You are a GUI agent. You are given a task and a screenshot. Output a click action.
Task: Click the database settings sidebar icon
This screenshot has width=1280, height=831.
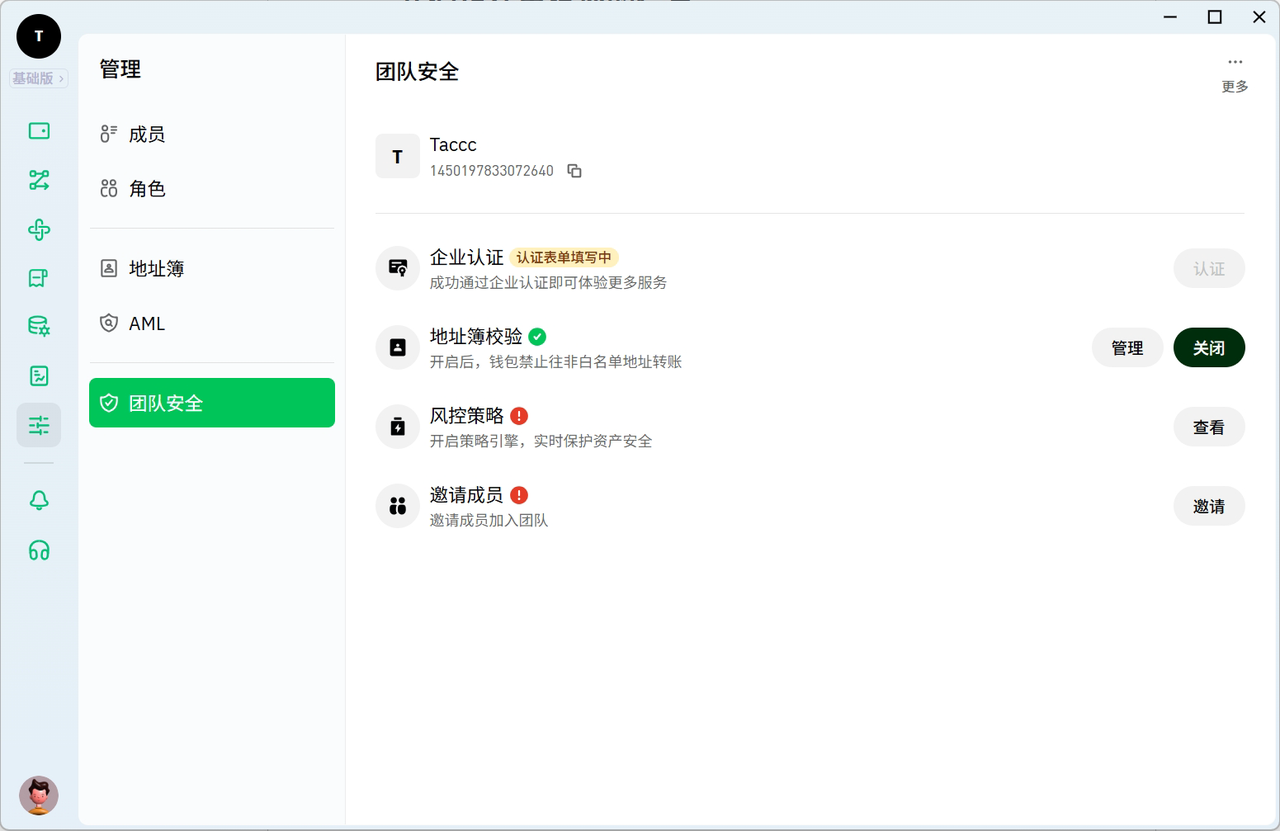click(x=39, y=326)
